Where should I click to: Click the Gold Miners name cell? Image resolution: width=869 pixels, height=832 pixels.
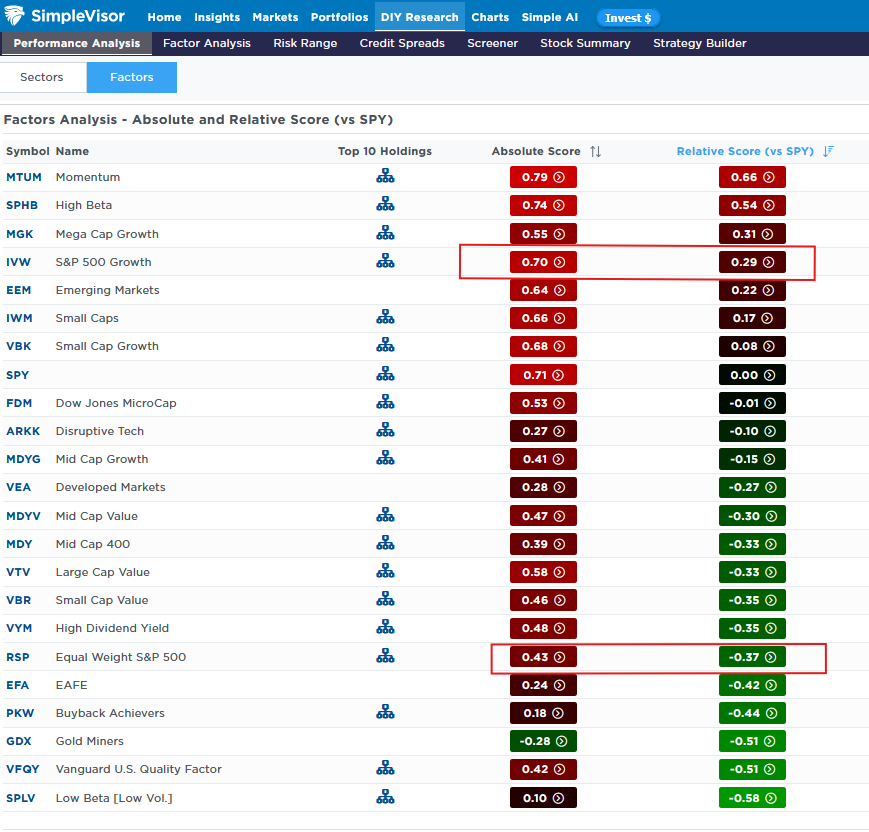click(x=89, y=741)
